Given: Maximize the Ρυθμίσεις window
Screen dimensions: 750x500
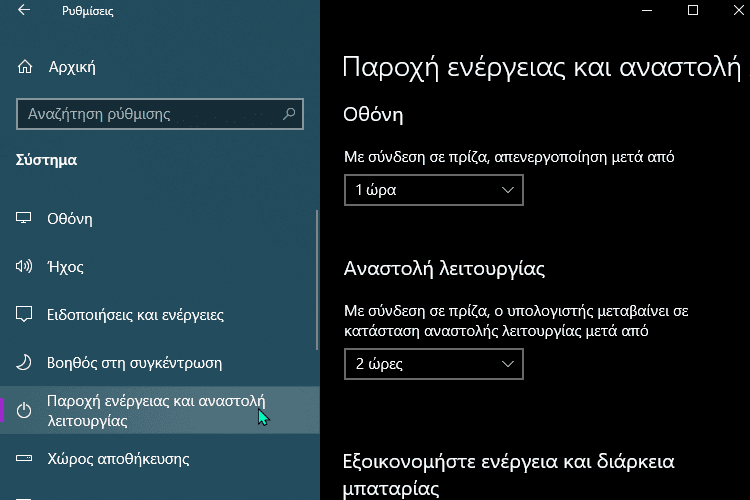Looking at the screenshot, I should (693, 10).
